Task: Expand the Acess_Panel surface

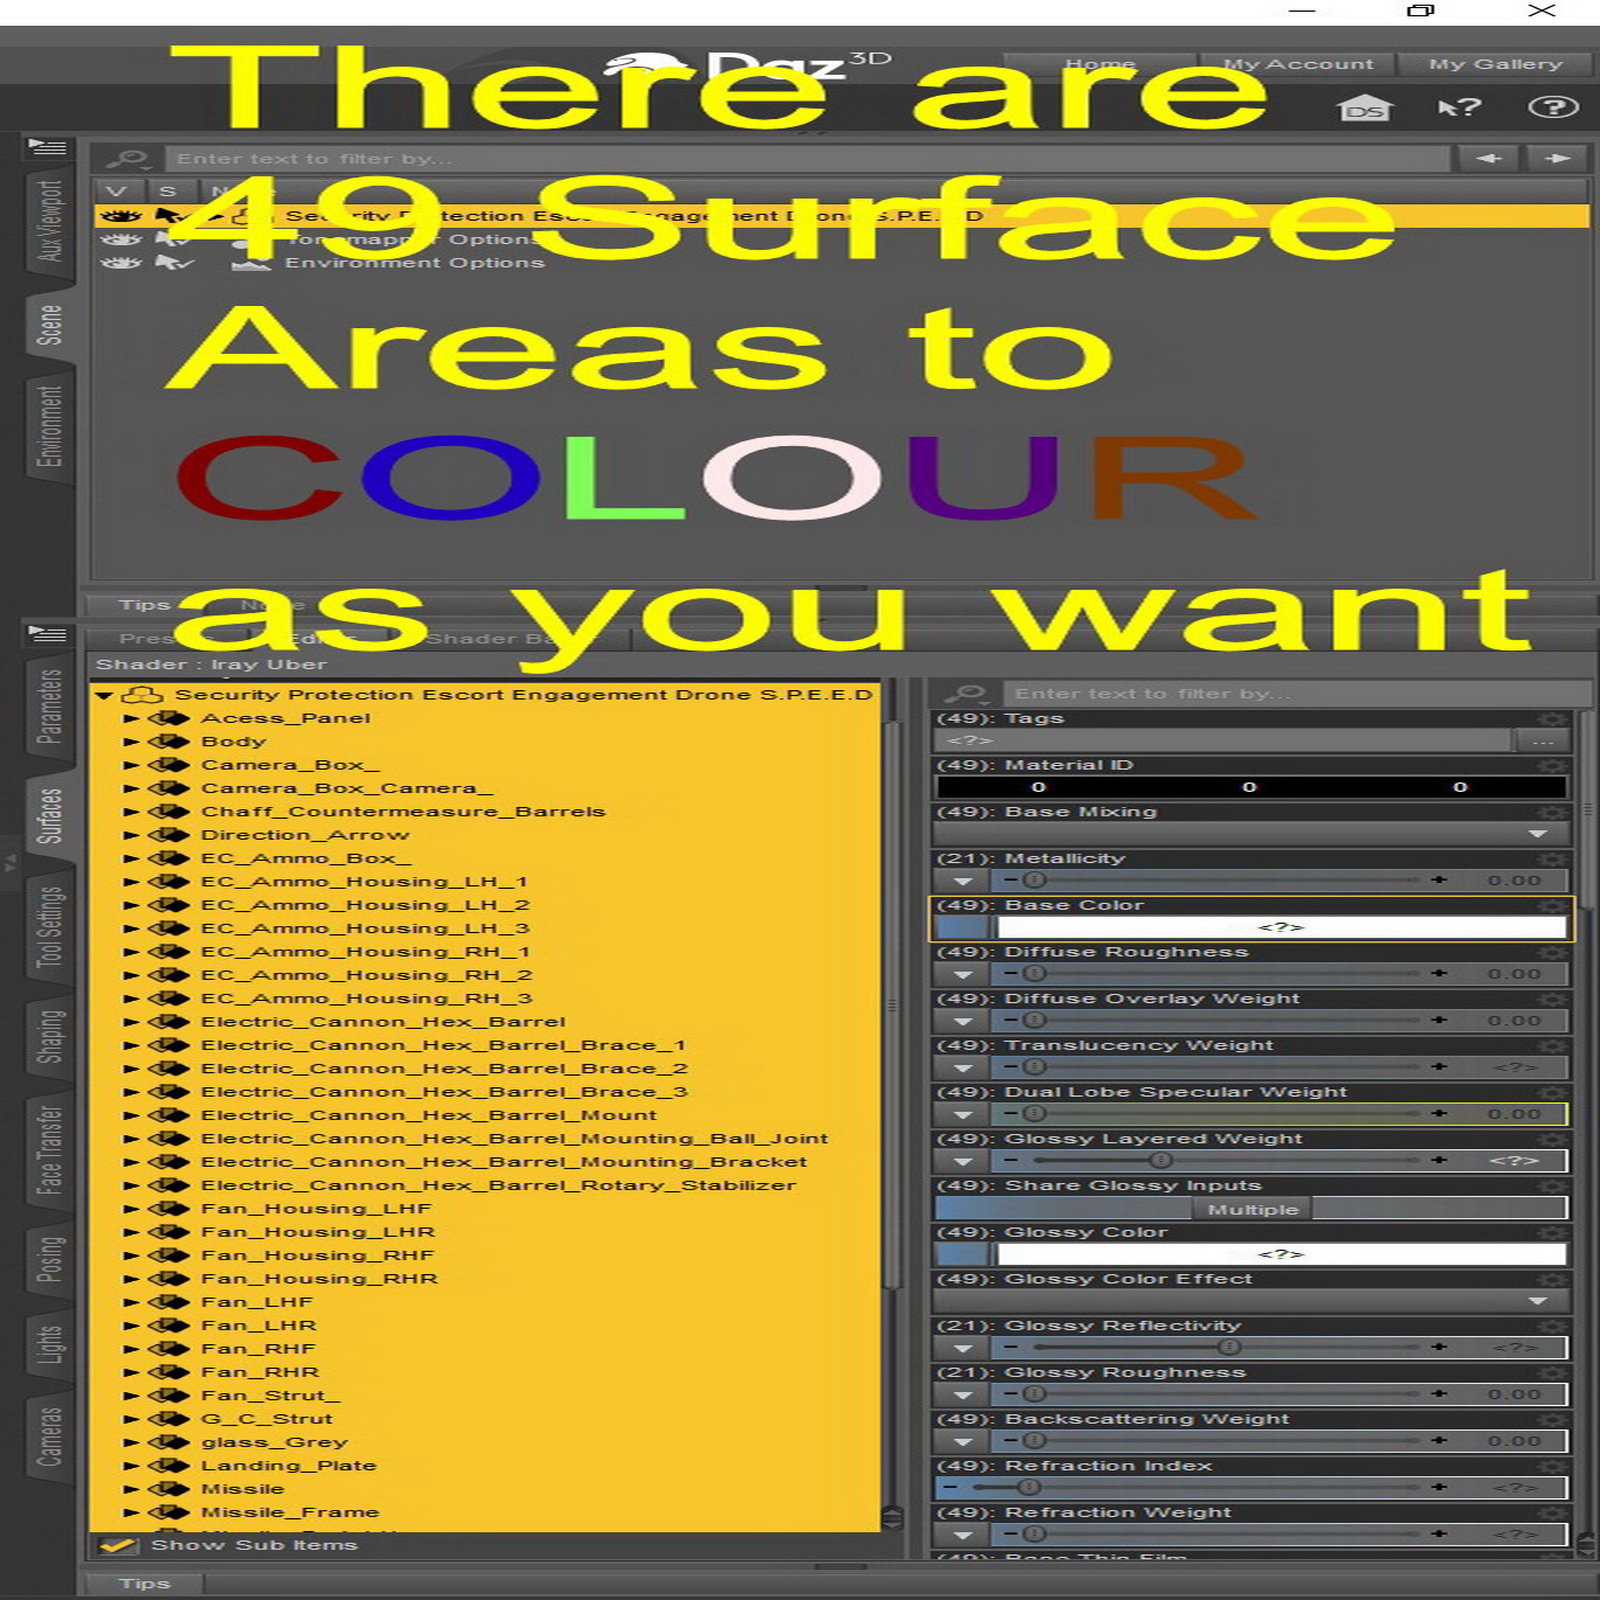Action: pos(130,718)
